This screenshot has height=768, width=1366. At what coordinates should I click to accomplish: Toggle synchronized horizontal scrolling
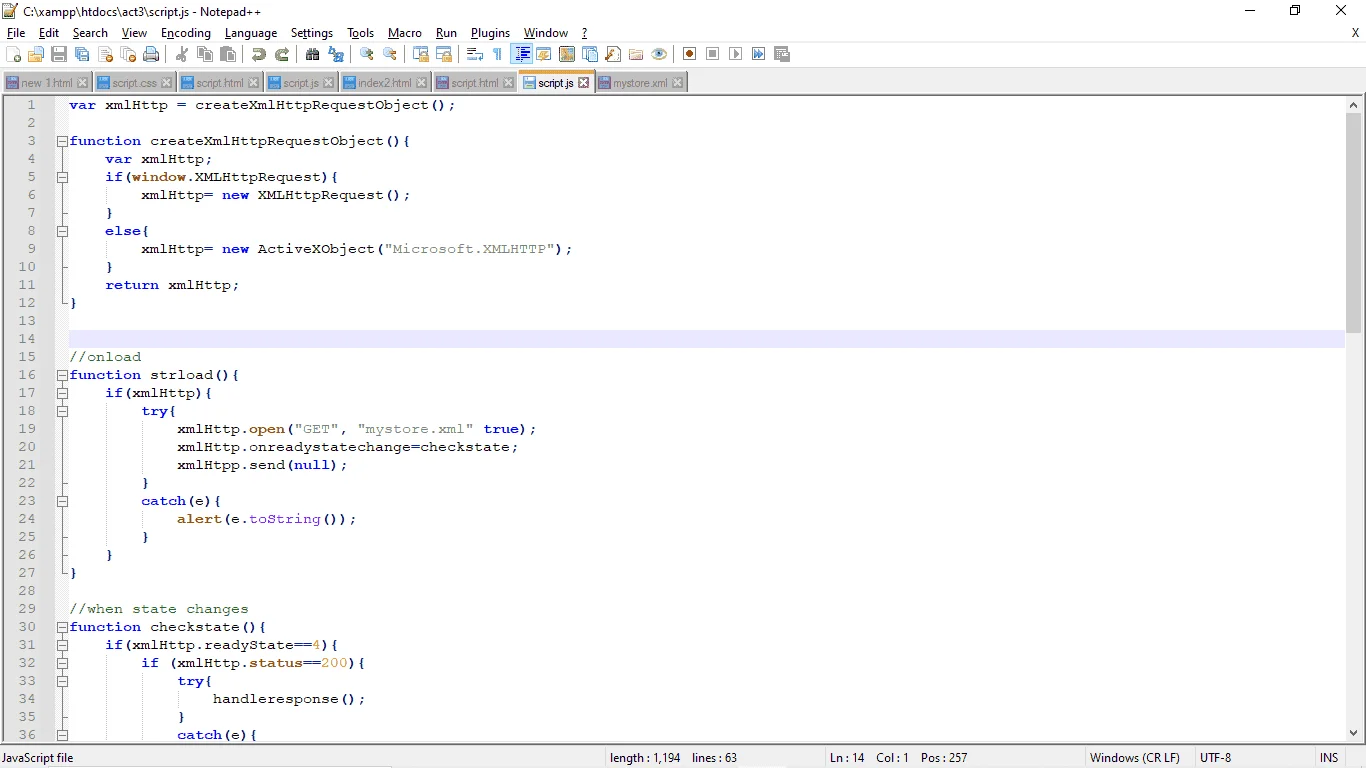444,54
